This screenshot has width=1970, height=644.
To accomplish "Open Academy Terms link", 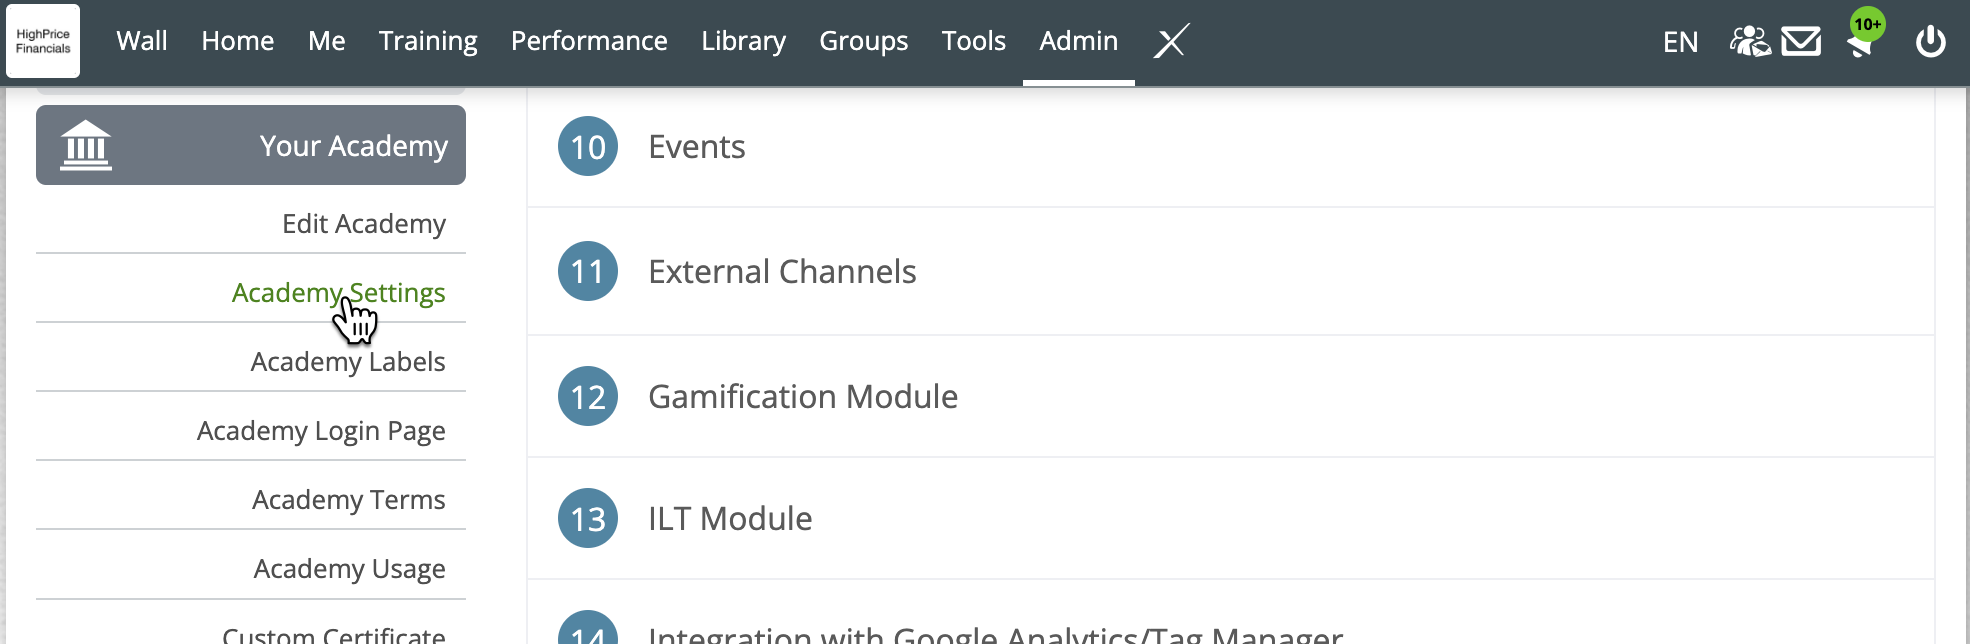I will (x=349, y=499).
